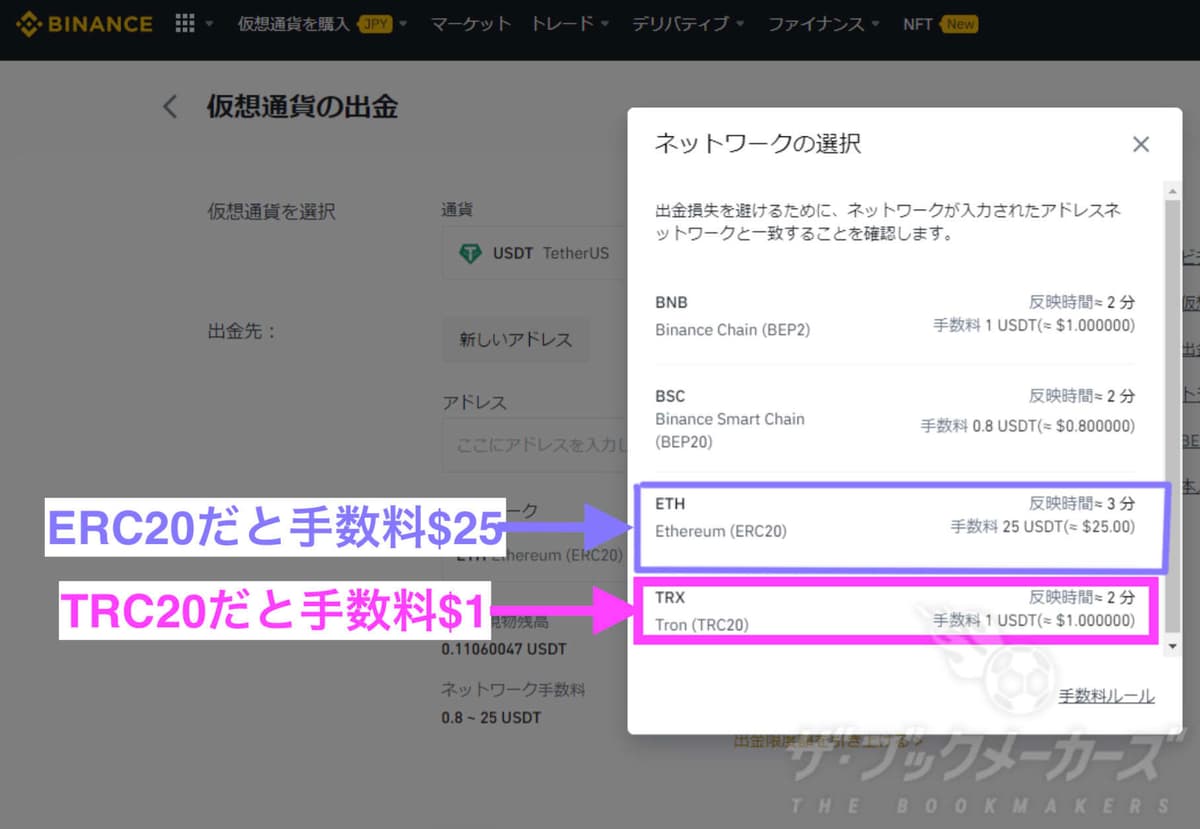Select the TRX Tron (TRC20) network

(x=897, y=609)
